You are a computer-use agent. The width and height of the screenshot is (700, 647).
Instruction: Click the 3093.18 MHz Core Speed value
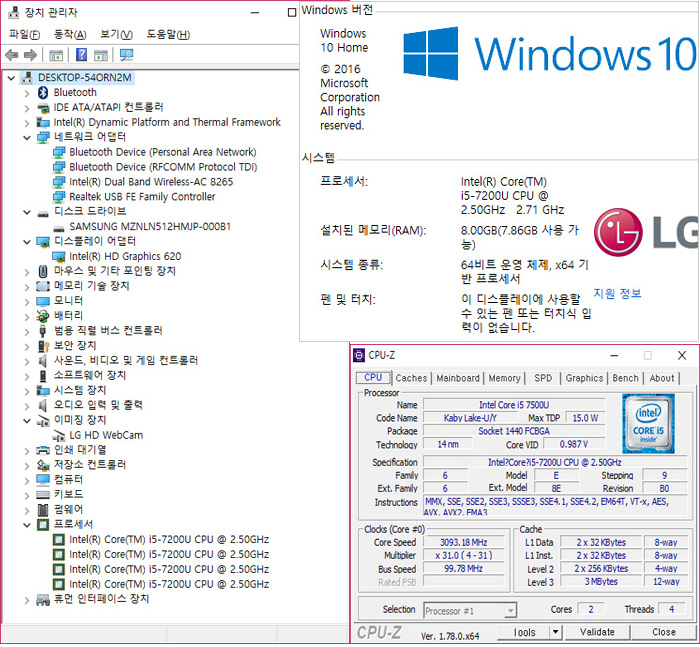[x=463, y=543]
